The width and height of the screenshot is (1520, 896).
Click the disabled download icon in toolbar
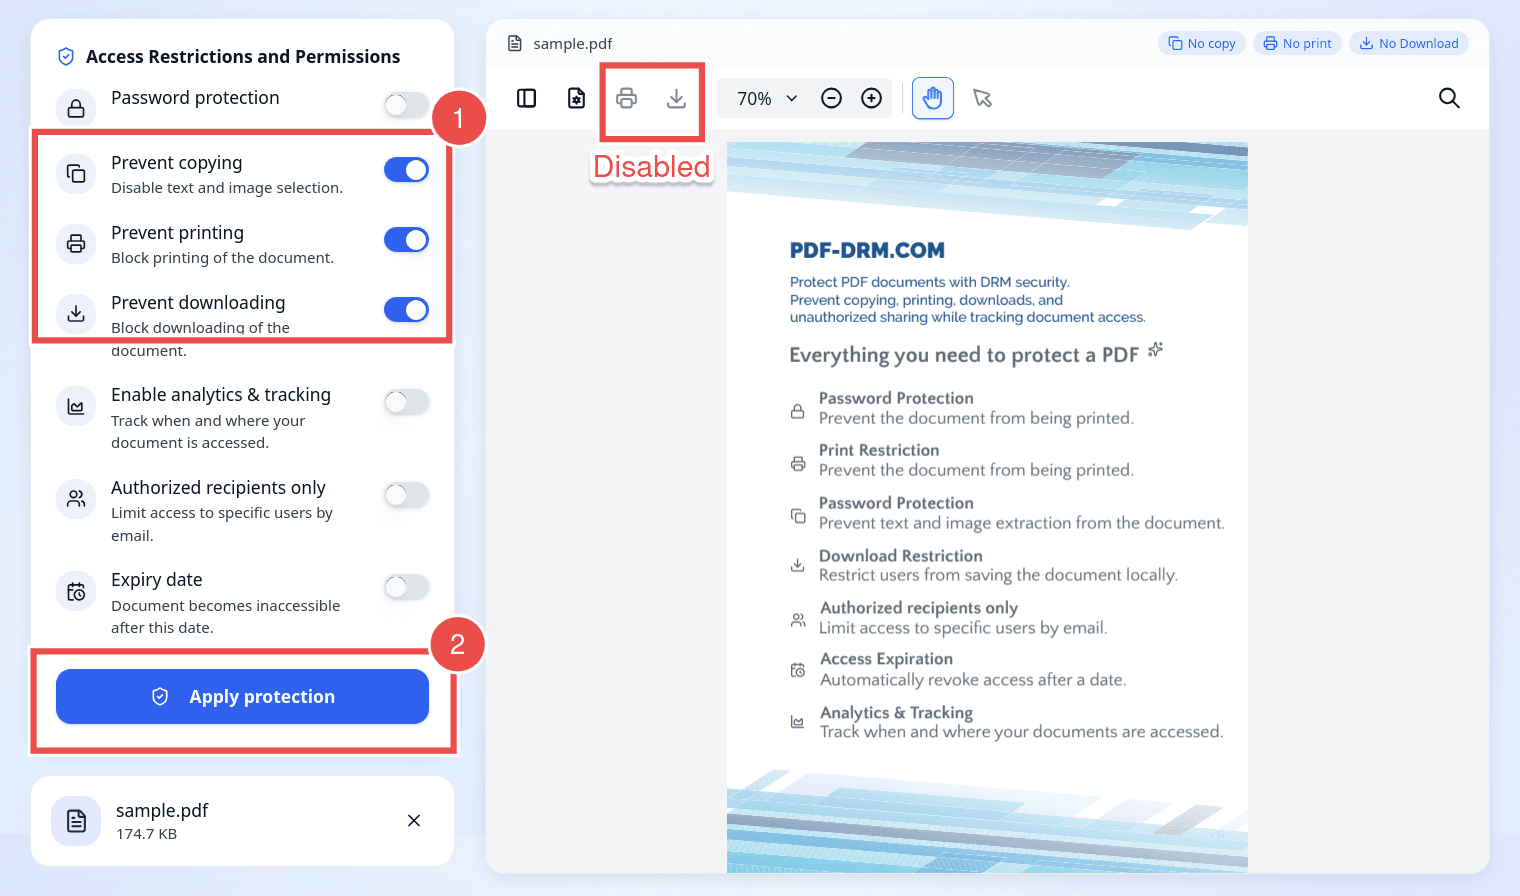coord(677,98)
